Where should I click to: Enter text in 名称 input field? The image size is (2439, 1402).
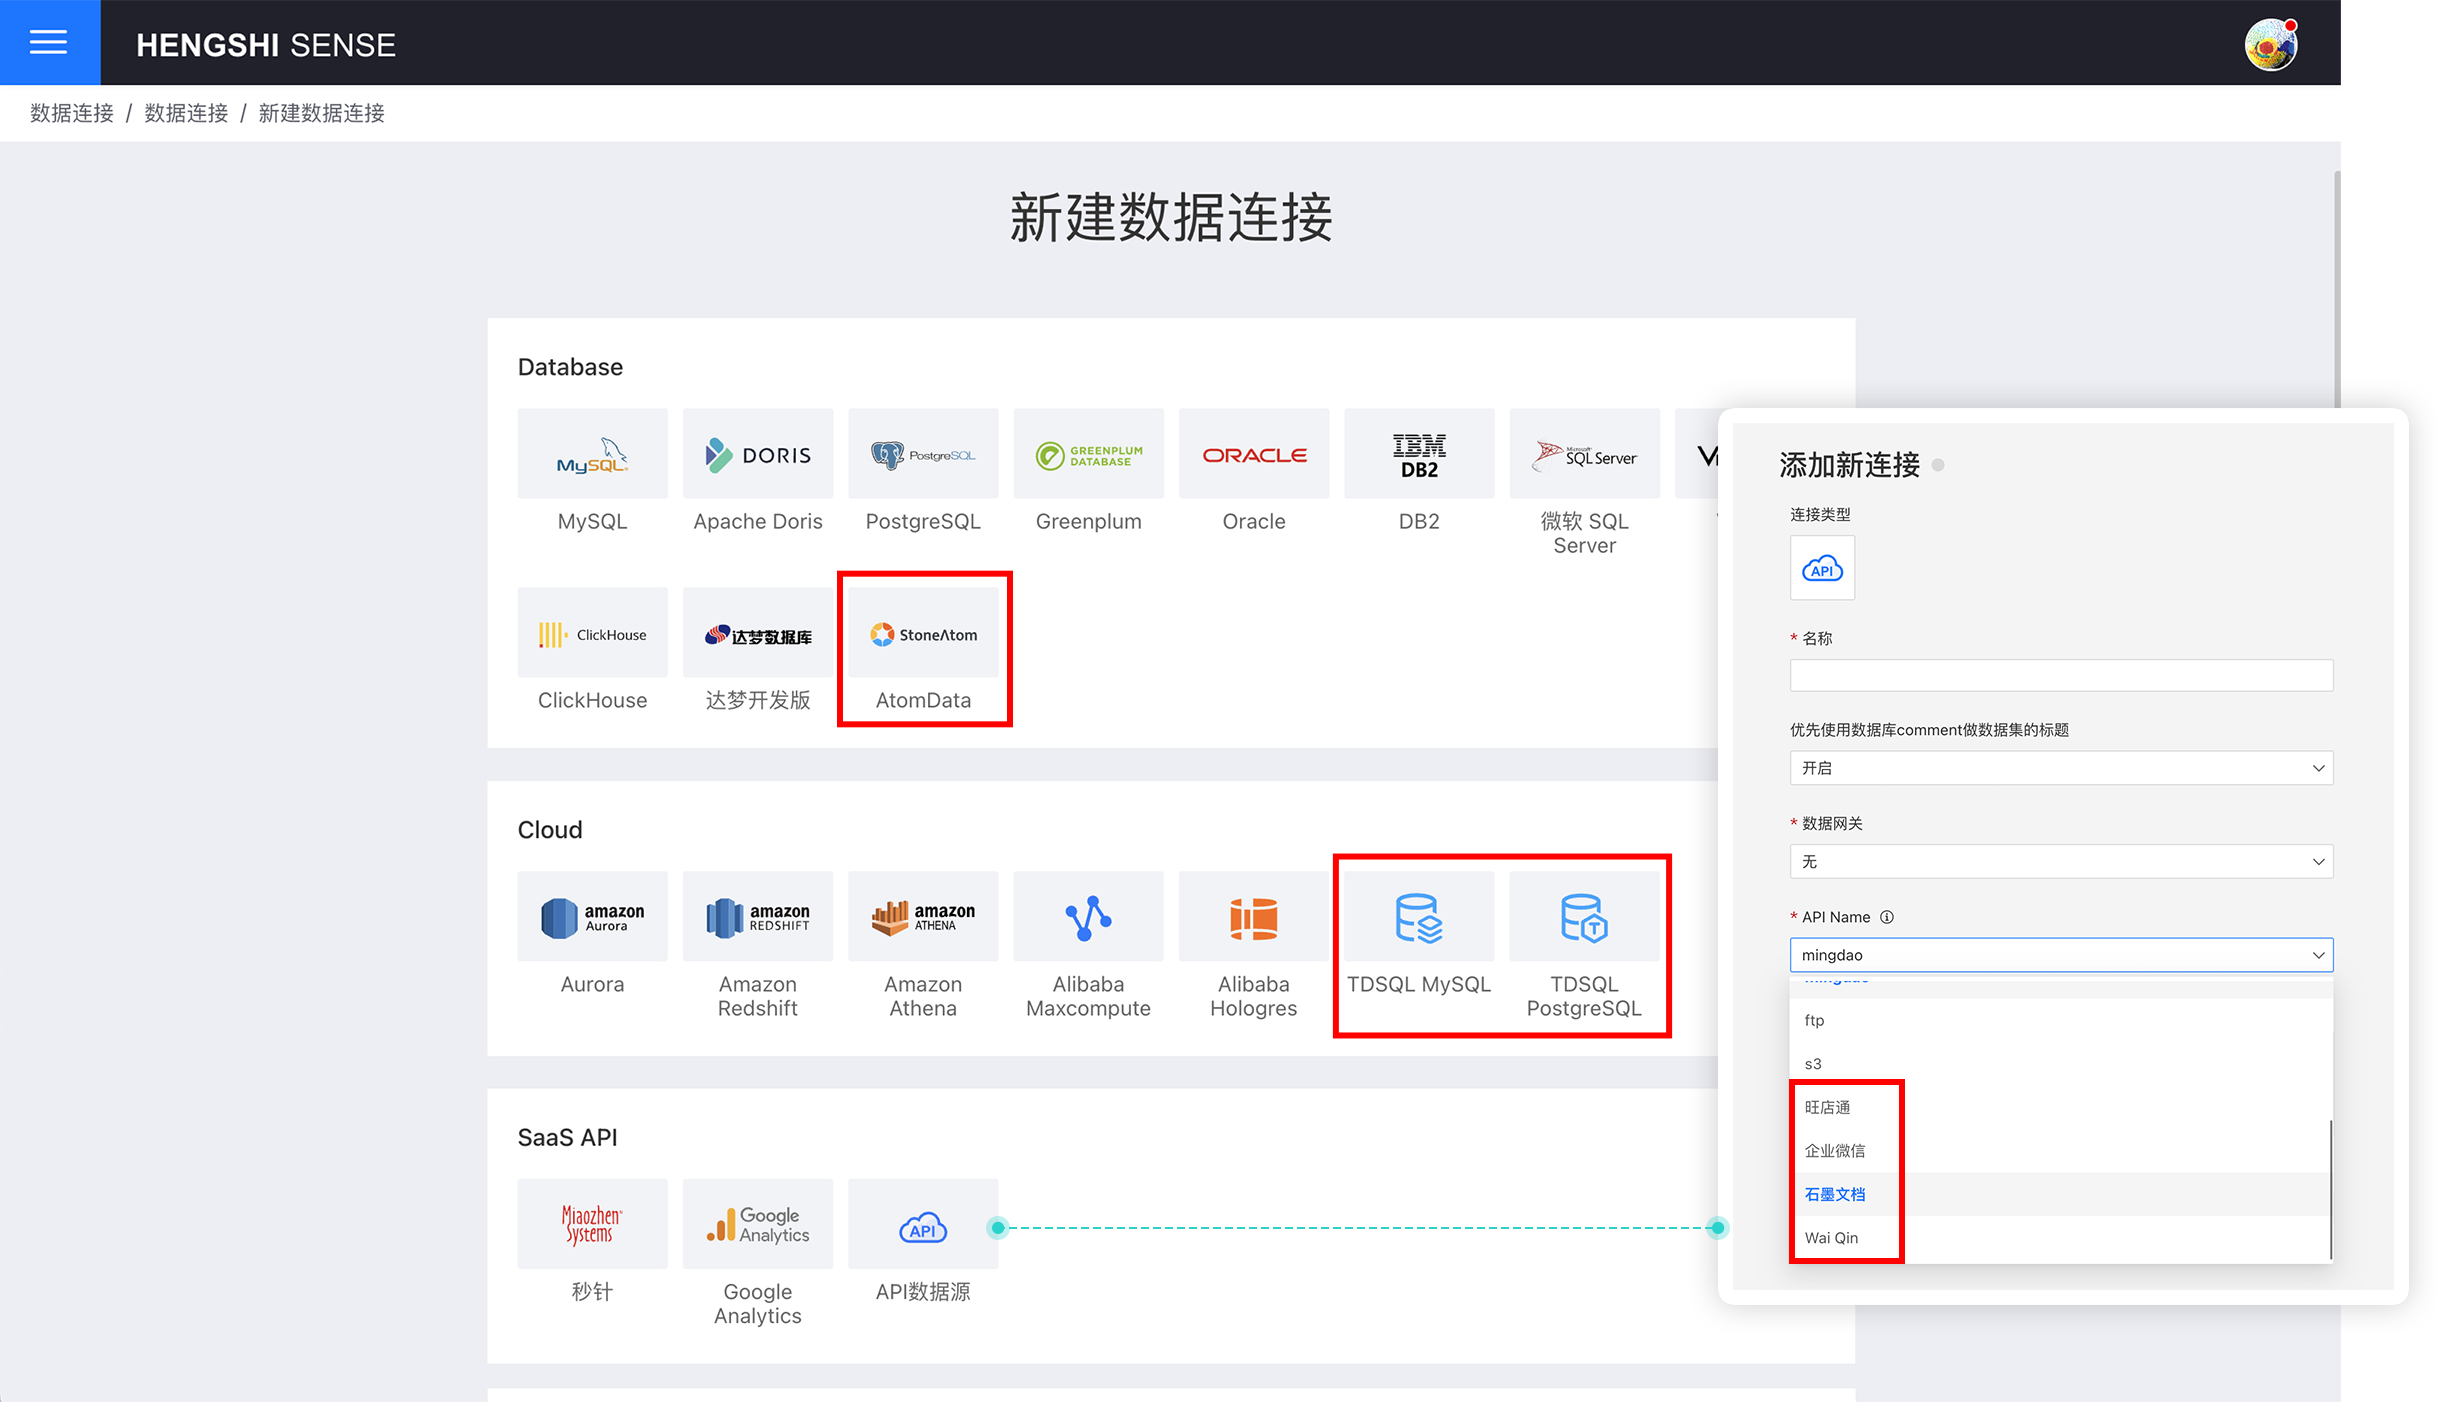click(2059, 677)
